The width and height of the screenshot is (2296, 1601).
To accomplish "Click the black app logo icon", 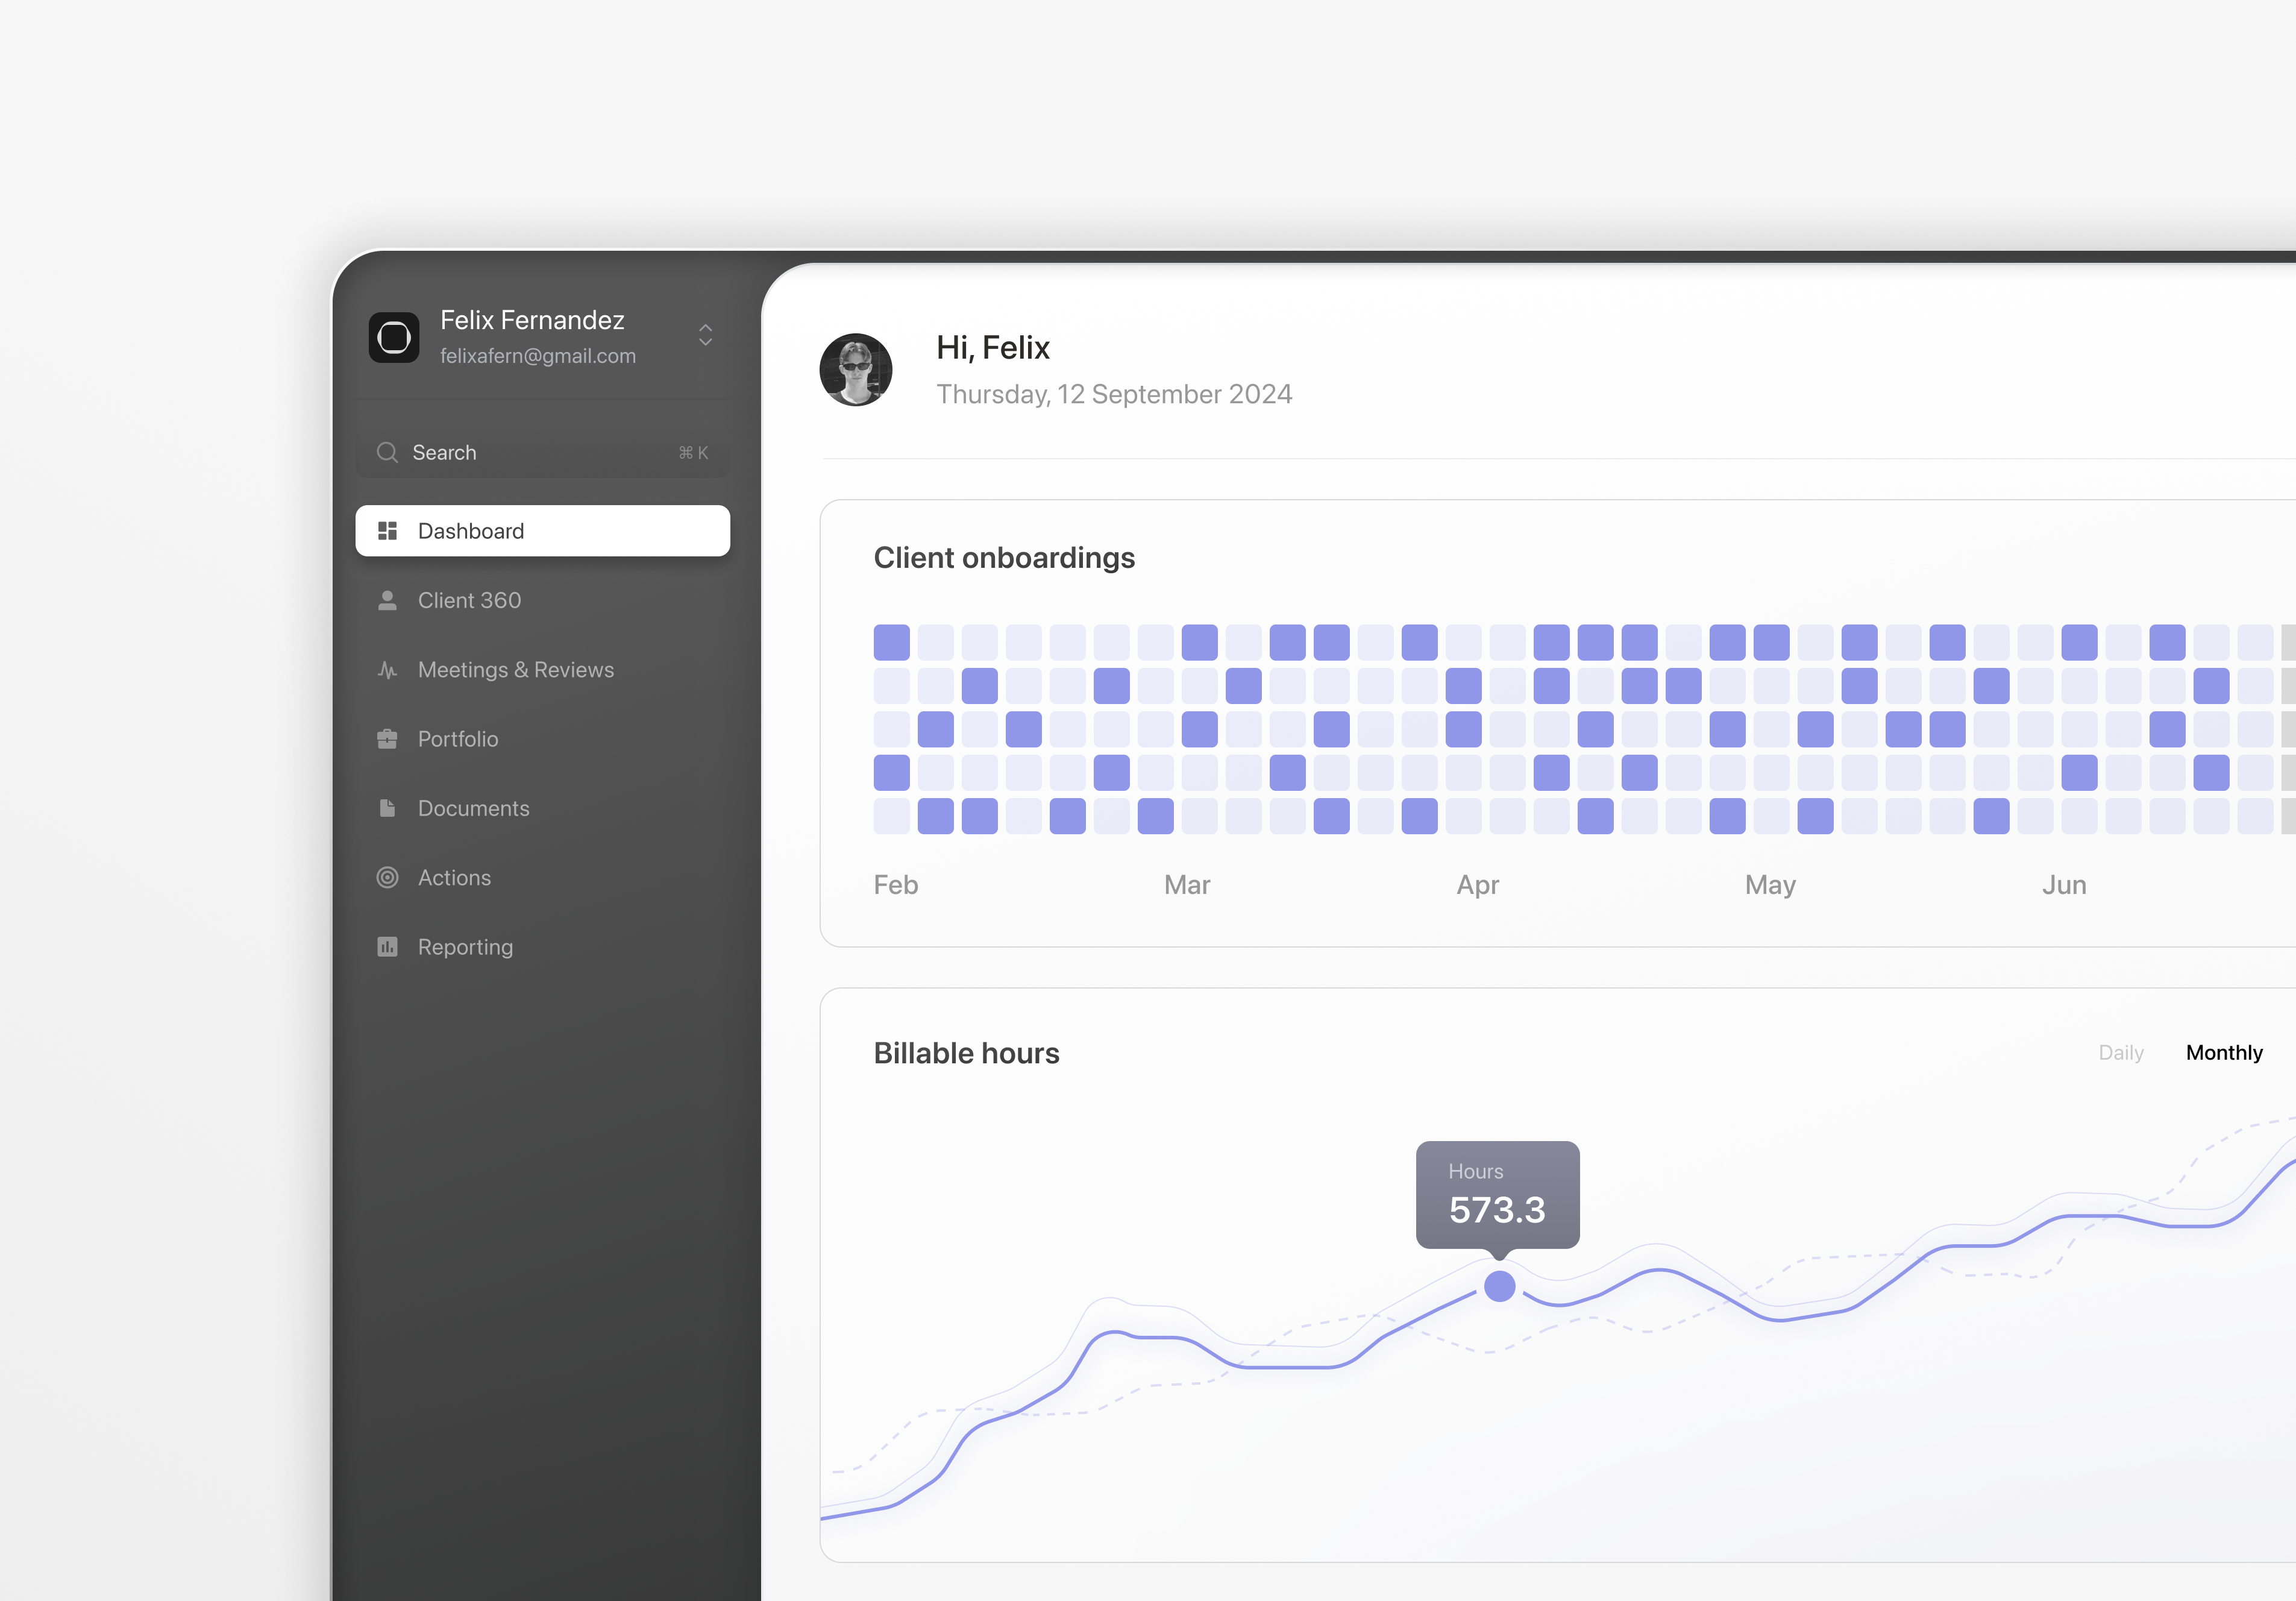I will [394, 337].
